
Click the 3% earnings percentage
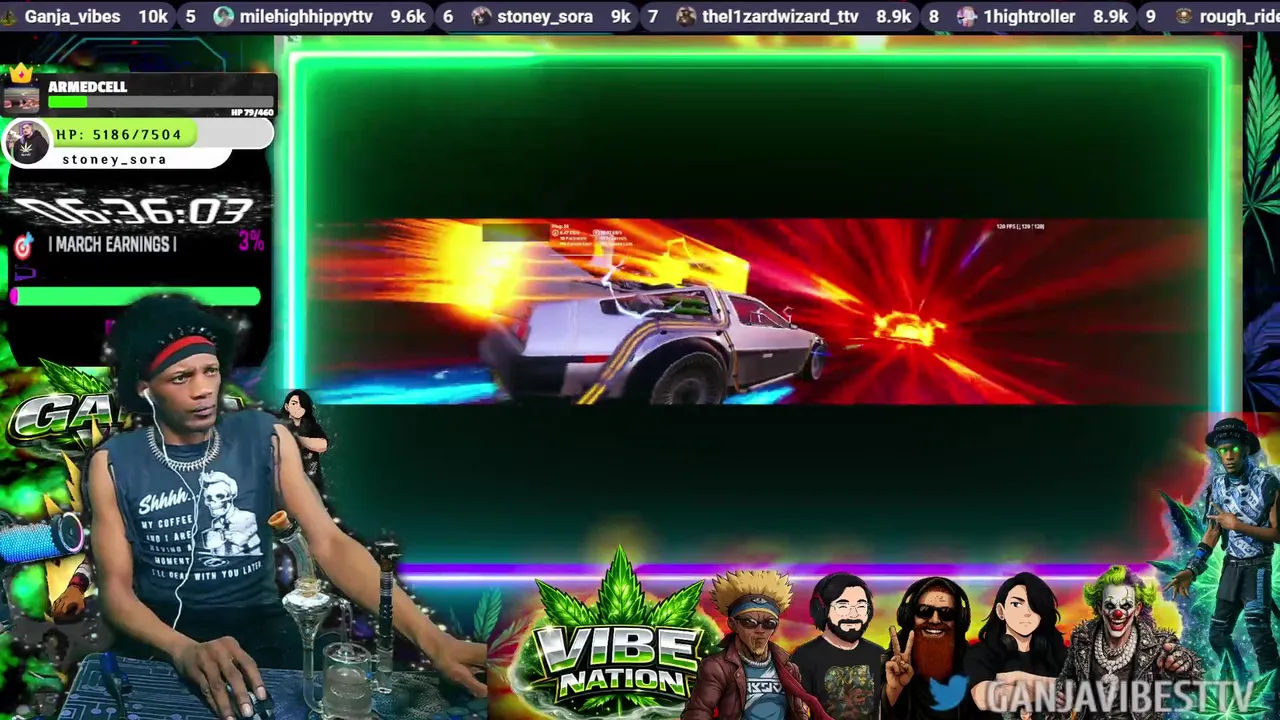coord(251,241)
